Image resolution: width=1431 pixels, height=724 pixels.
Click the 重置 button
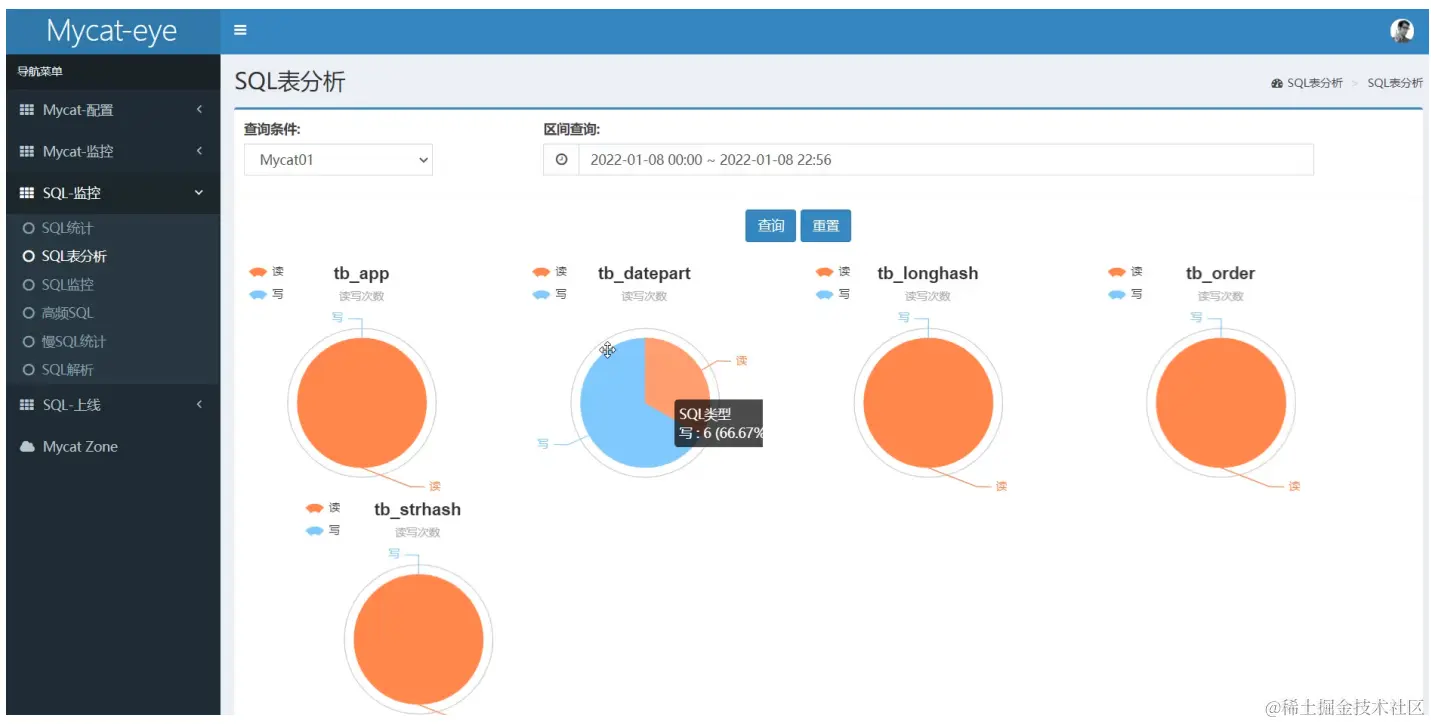coord(826,226)
